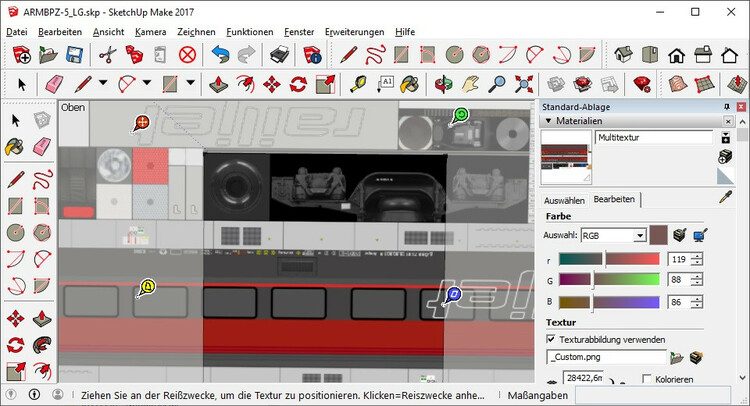
Task: Click the Cut scissors icon
Action: pyautogui.click(x=108, y=55)
